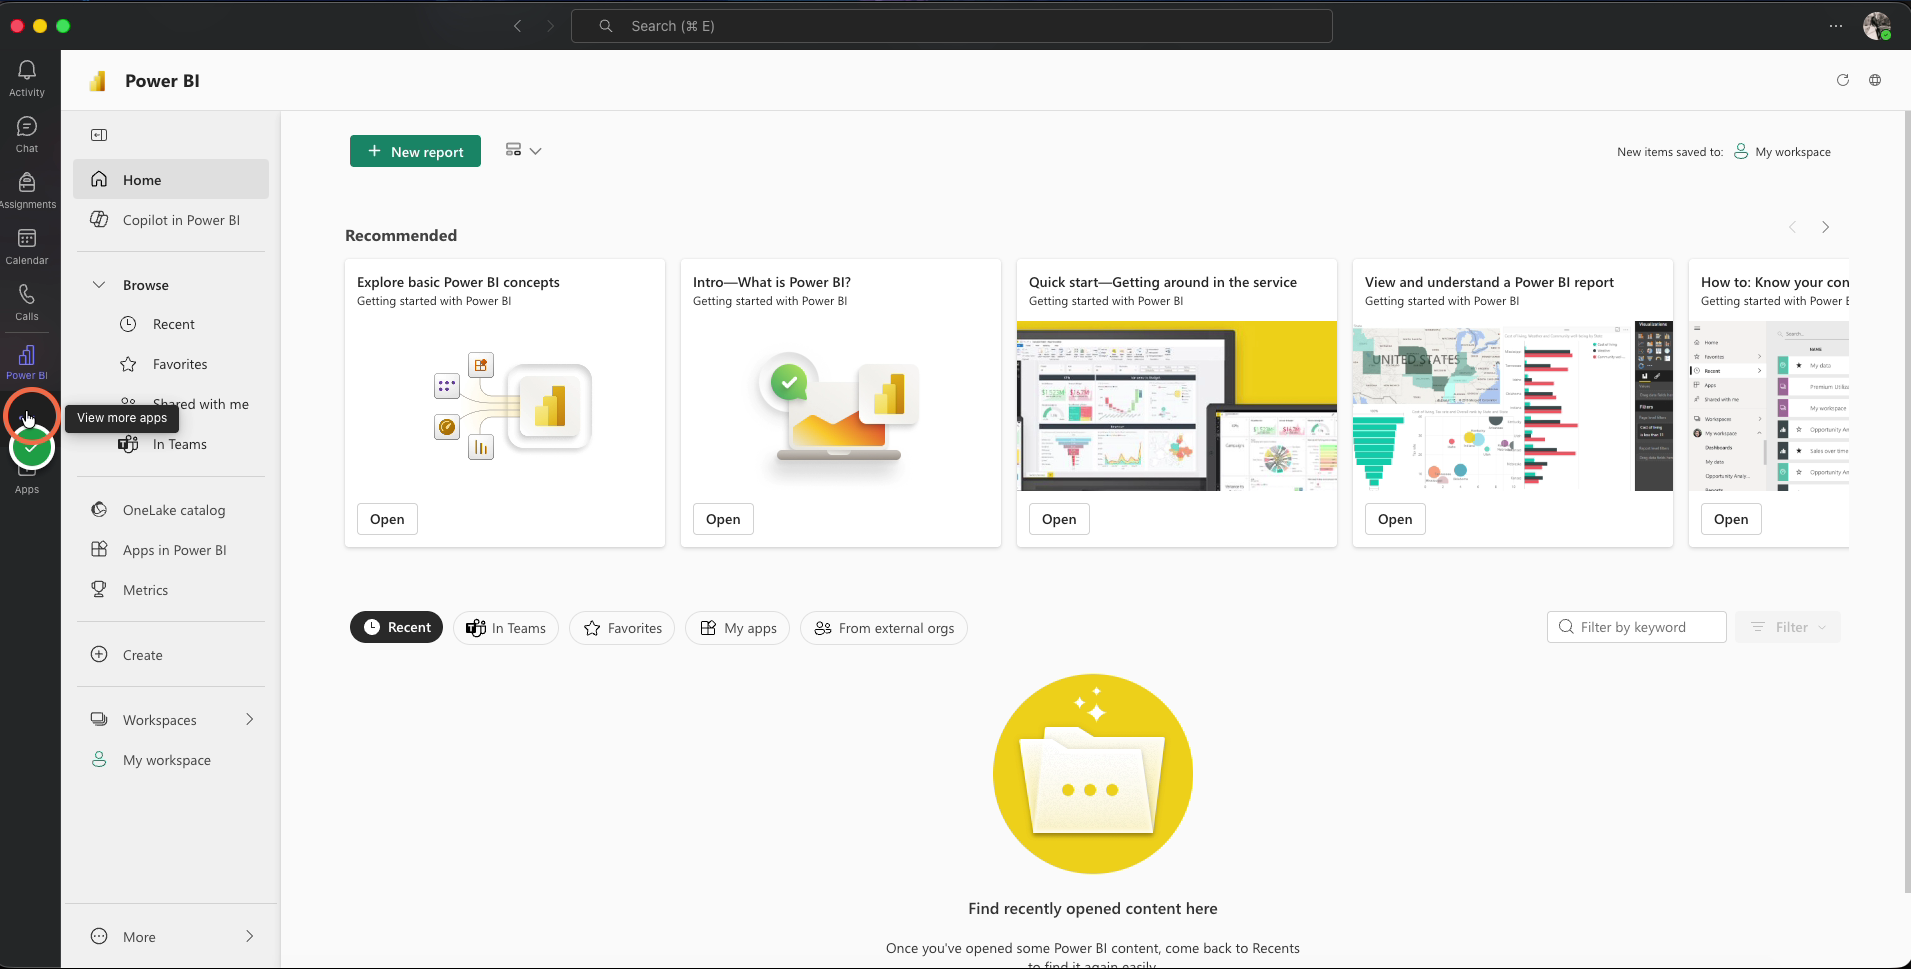1911x969 pixels.
Task: Switch to the My apps tab
Action: point(738,628)
